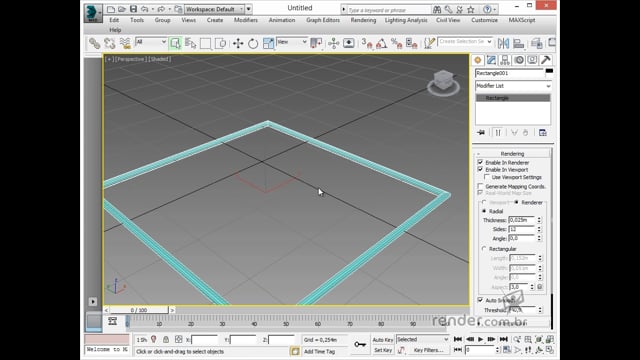Activate the Select and Rotate tool

(x=253, y=43)
